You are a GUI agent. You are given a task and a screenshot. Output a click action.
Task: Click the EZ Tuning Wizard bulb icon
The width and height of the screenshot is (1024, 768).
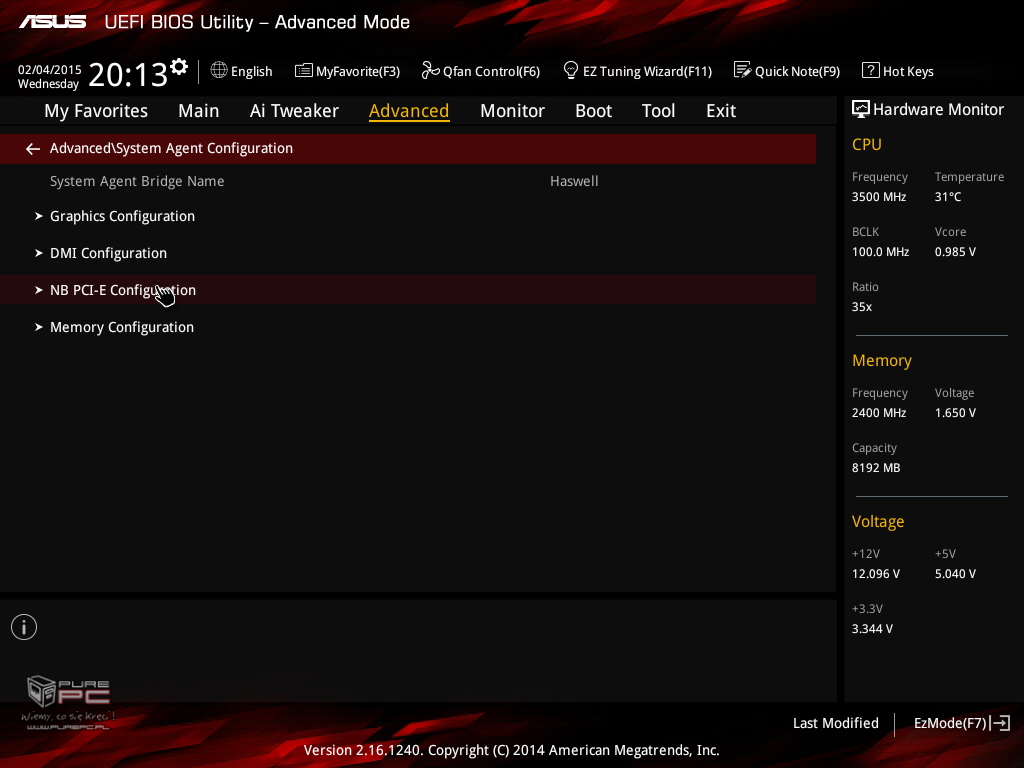coord(571,70)
